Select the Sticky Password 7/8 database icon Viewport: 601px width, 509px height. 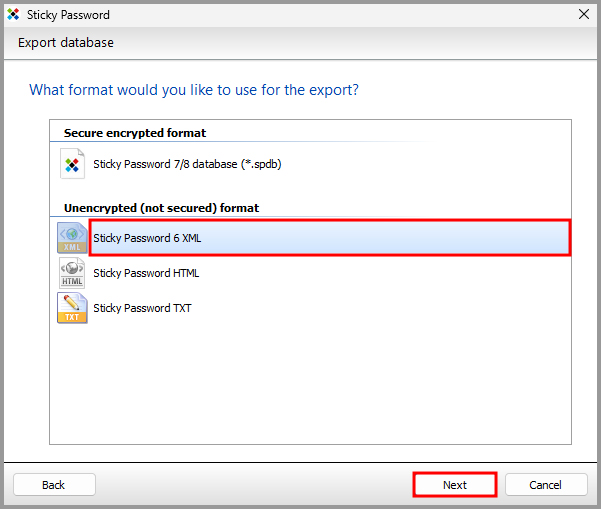pyautogui.click(x=72, y=164)
